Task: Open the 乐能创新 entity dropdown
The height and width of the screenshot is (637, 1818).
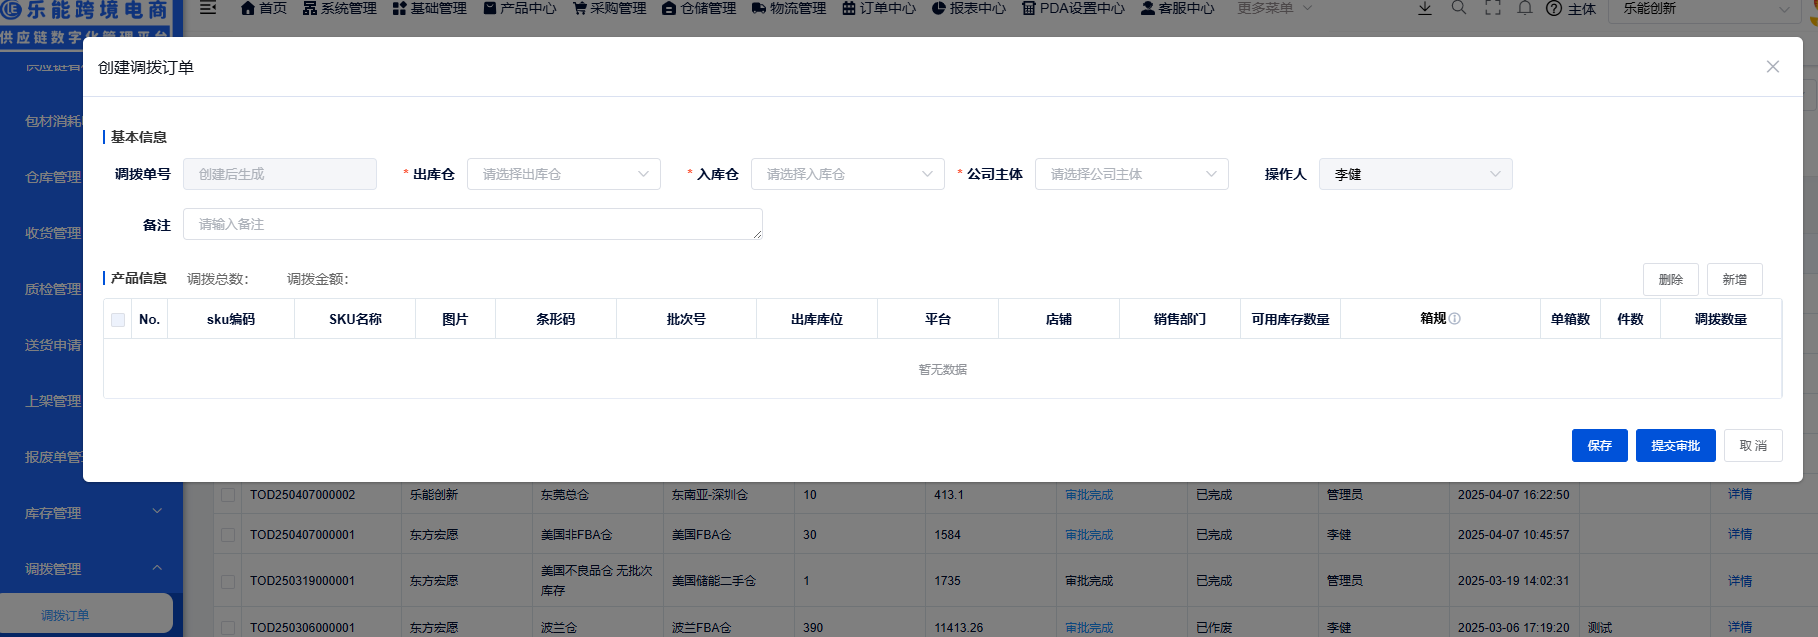Action: tap(1706, 9)
